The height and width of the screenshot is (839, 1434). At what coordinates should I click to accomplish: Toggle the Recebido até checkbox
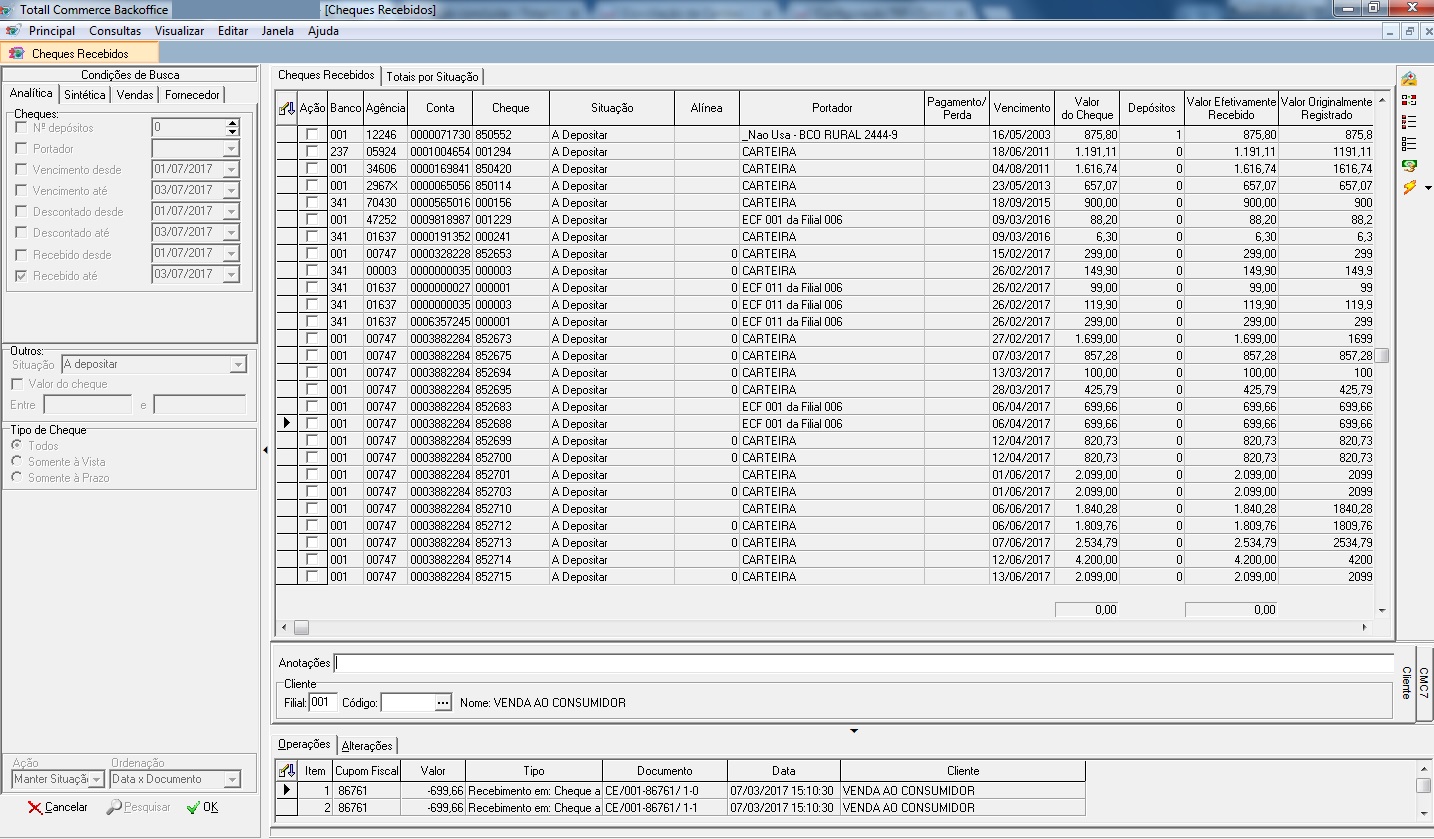(22, 276)
